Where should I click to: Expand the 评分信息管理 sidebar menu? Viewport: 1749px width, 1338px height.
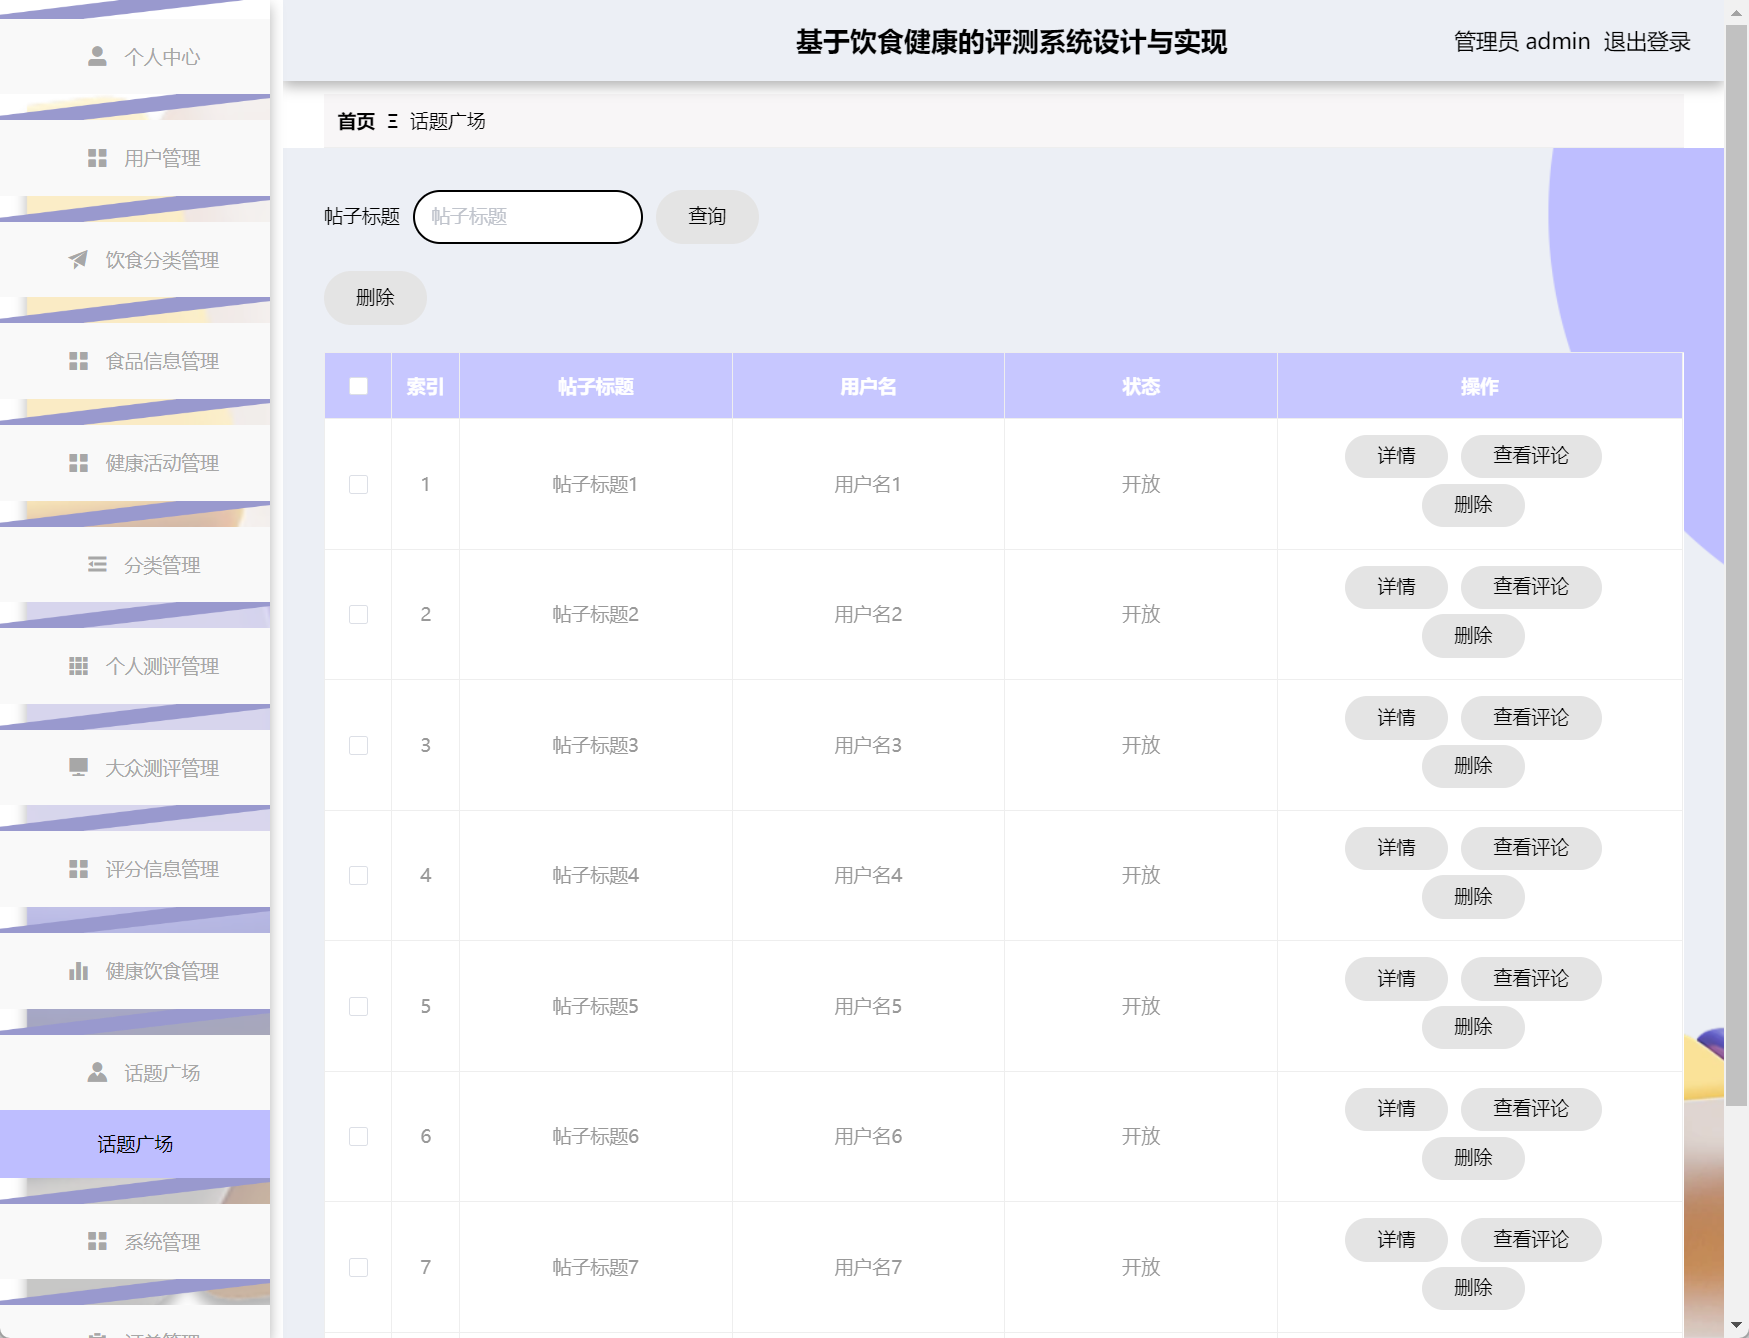tap(135, 869)
